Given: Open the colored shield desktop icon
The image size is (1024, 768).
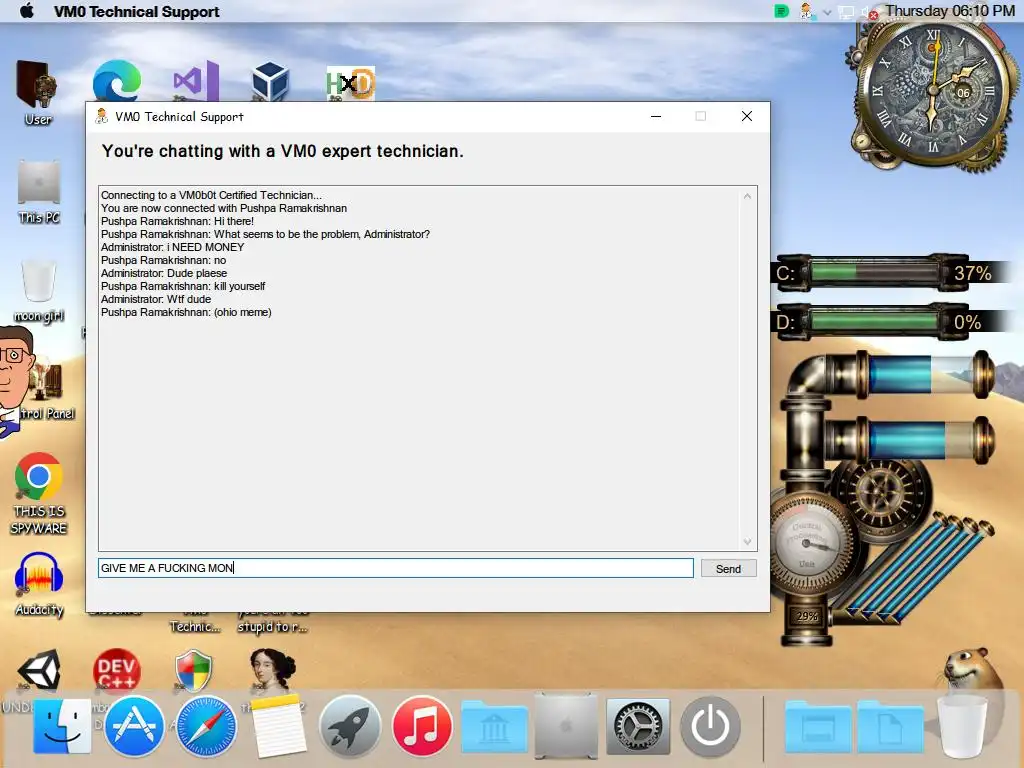Looking at the screenshot, I should (x=193, y=671).
